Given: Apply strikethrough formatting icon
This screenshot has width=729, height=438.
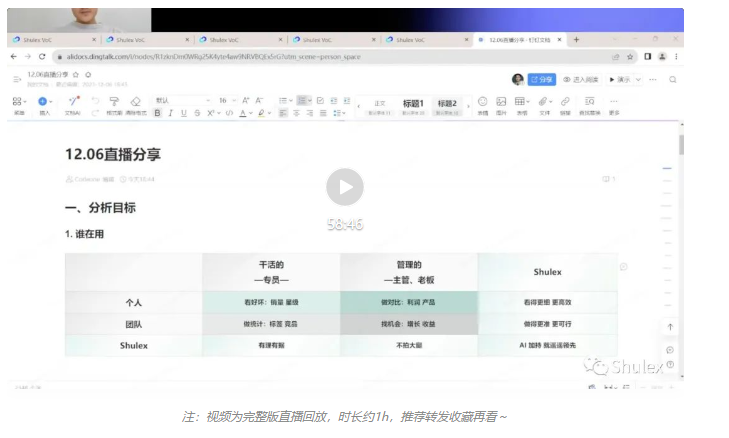Looking at the screenshot, I should [197, 113].
